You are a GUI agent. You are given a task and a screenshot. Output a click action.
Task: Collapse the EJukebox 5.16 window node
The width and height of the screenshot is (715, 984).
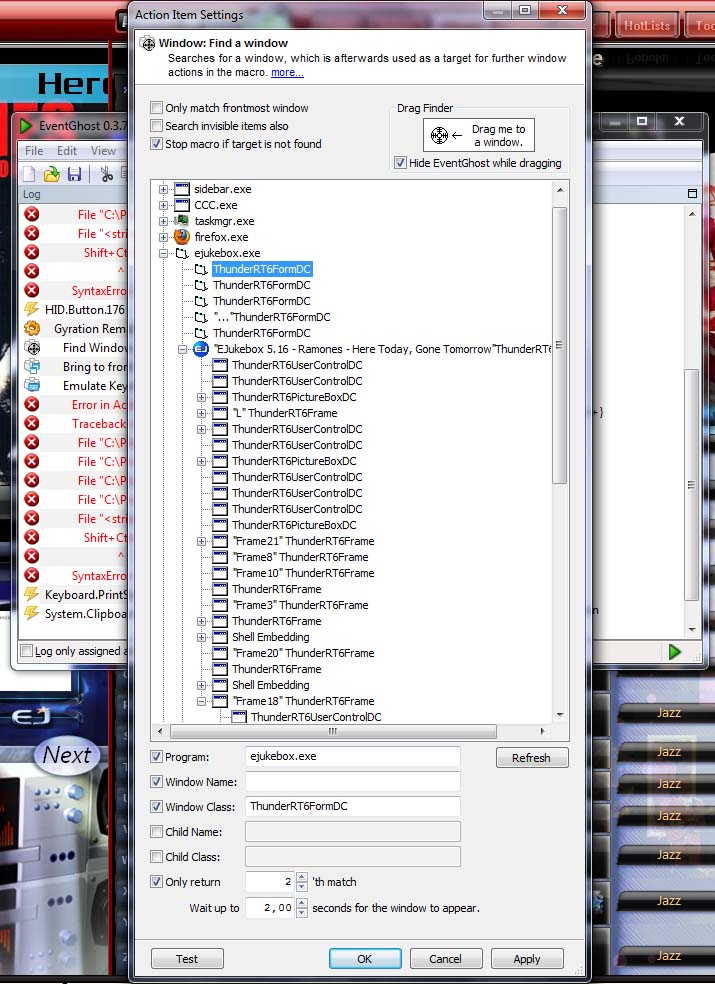tap(182, 350)
